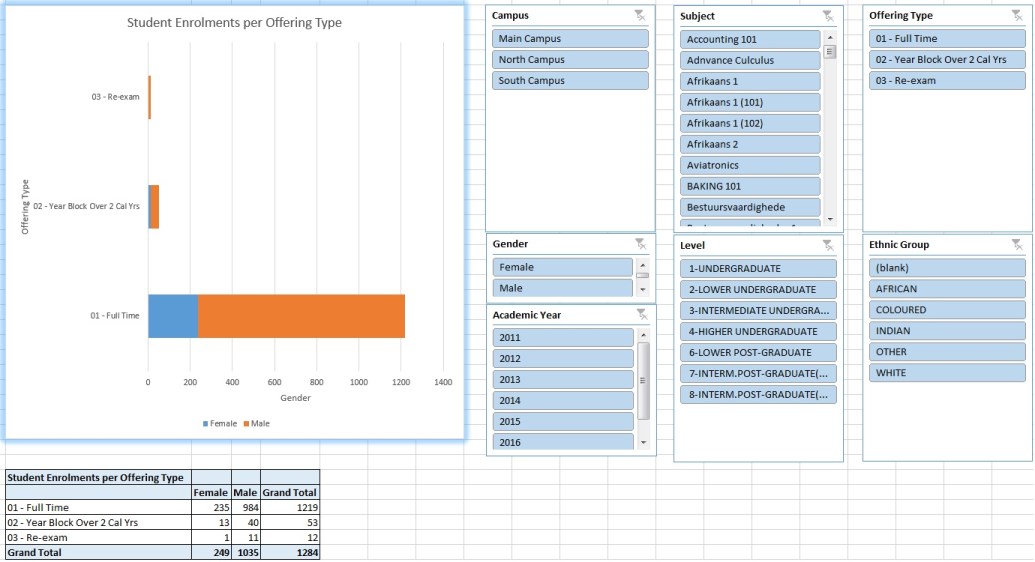Clear the Level slicer filter
1035x562 pixels.
pos(827,245)
